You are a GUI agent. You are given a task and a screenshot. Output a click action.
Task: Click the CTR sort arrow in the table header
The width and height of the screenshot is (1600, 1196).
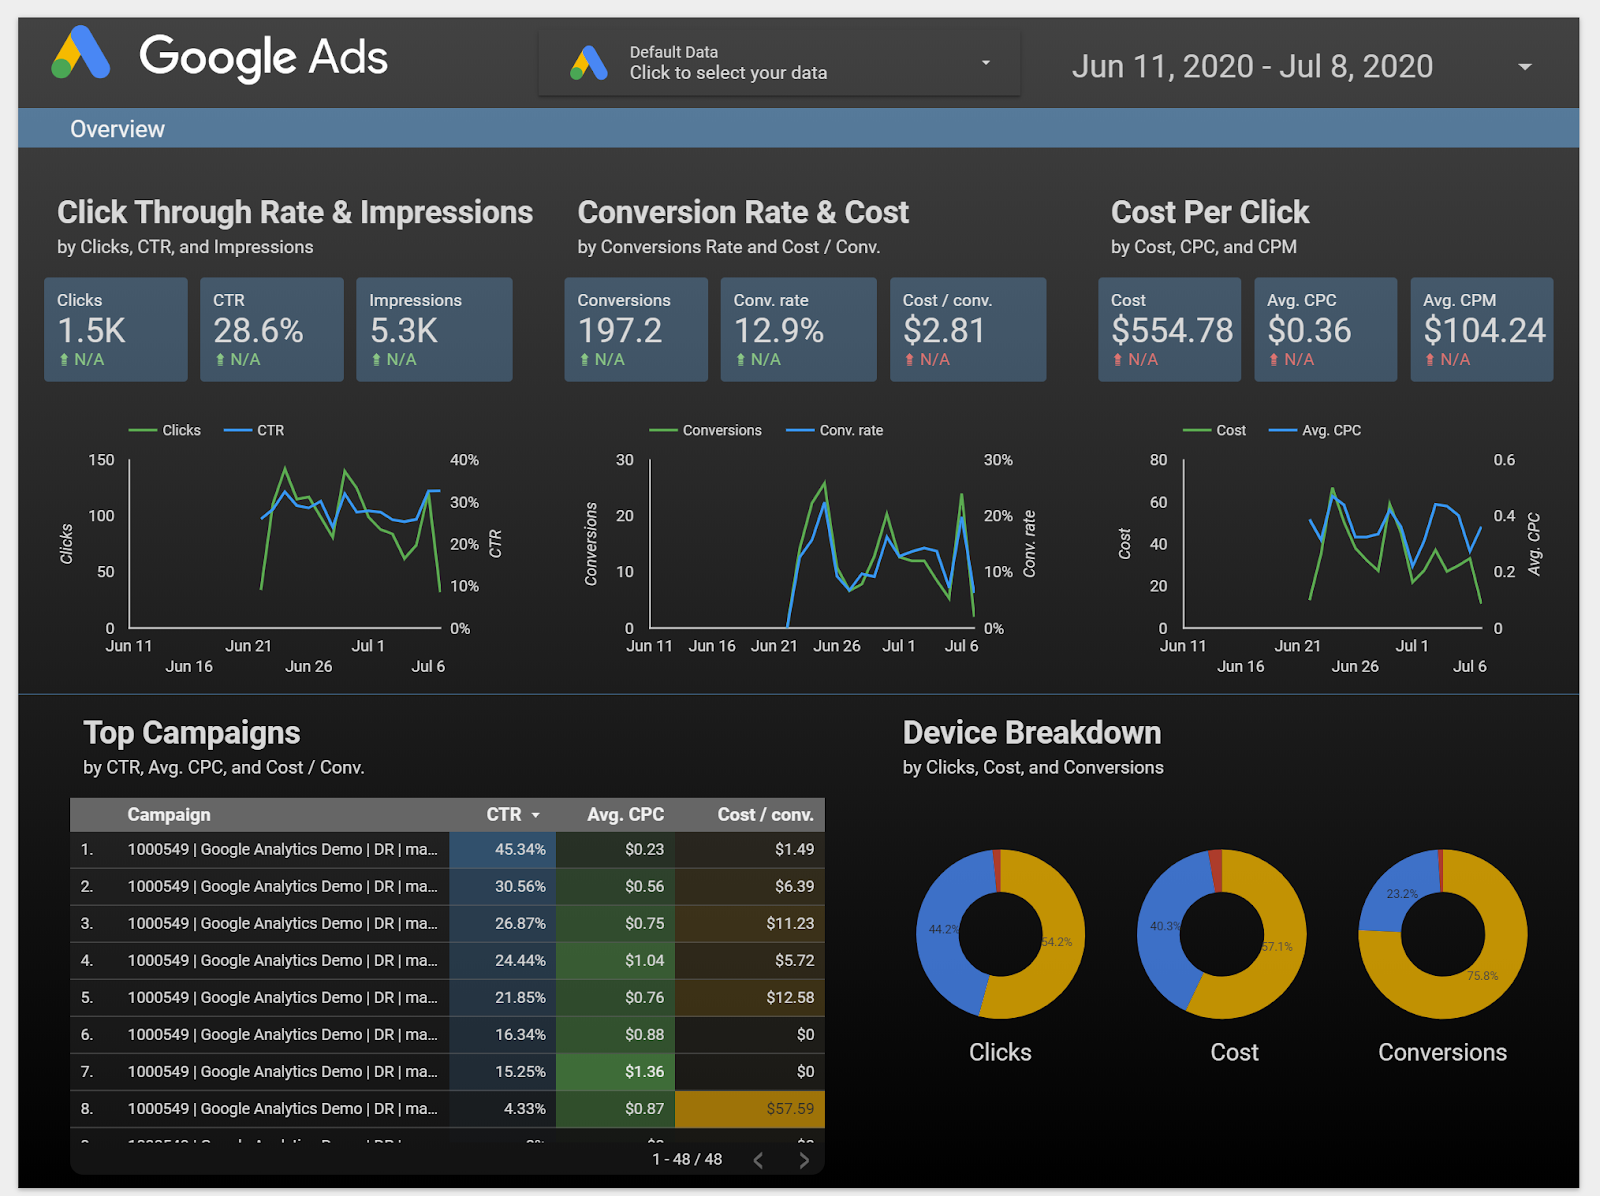[535, 814]
